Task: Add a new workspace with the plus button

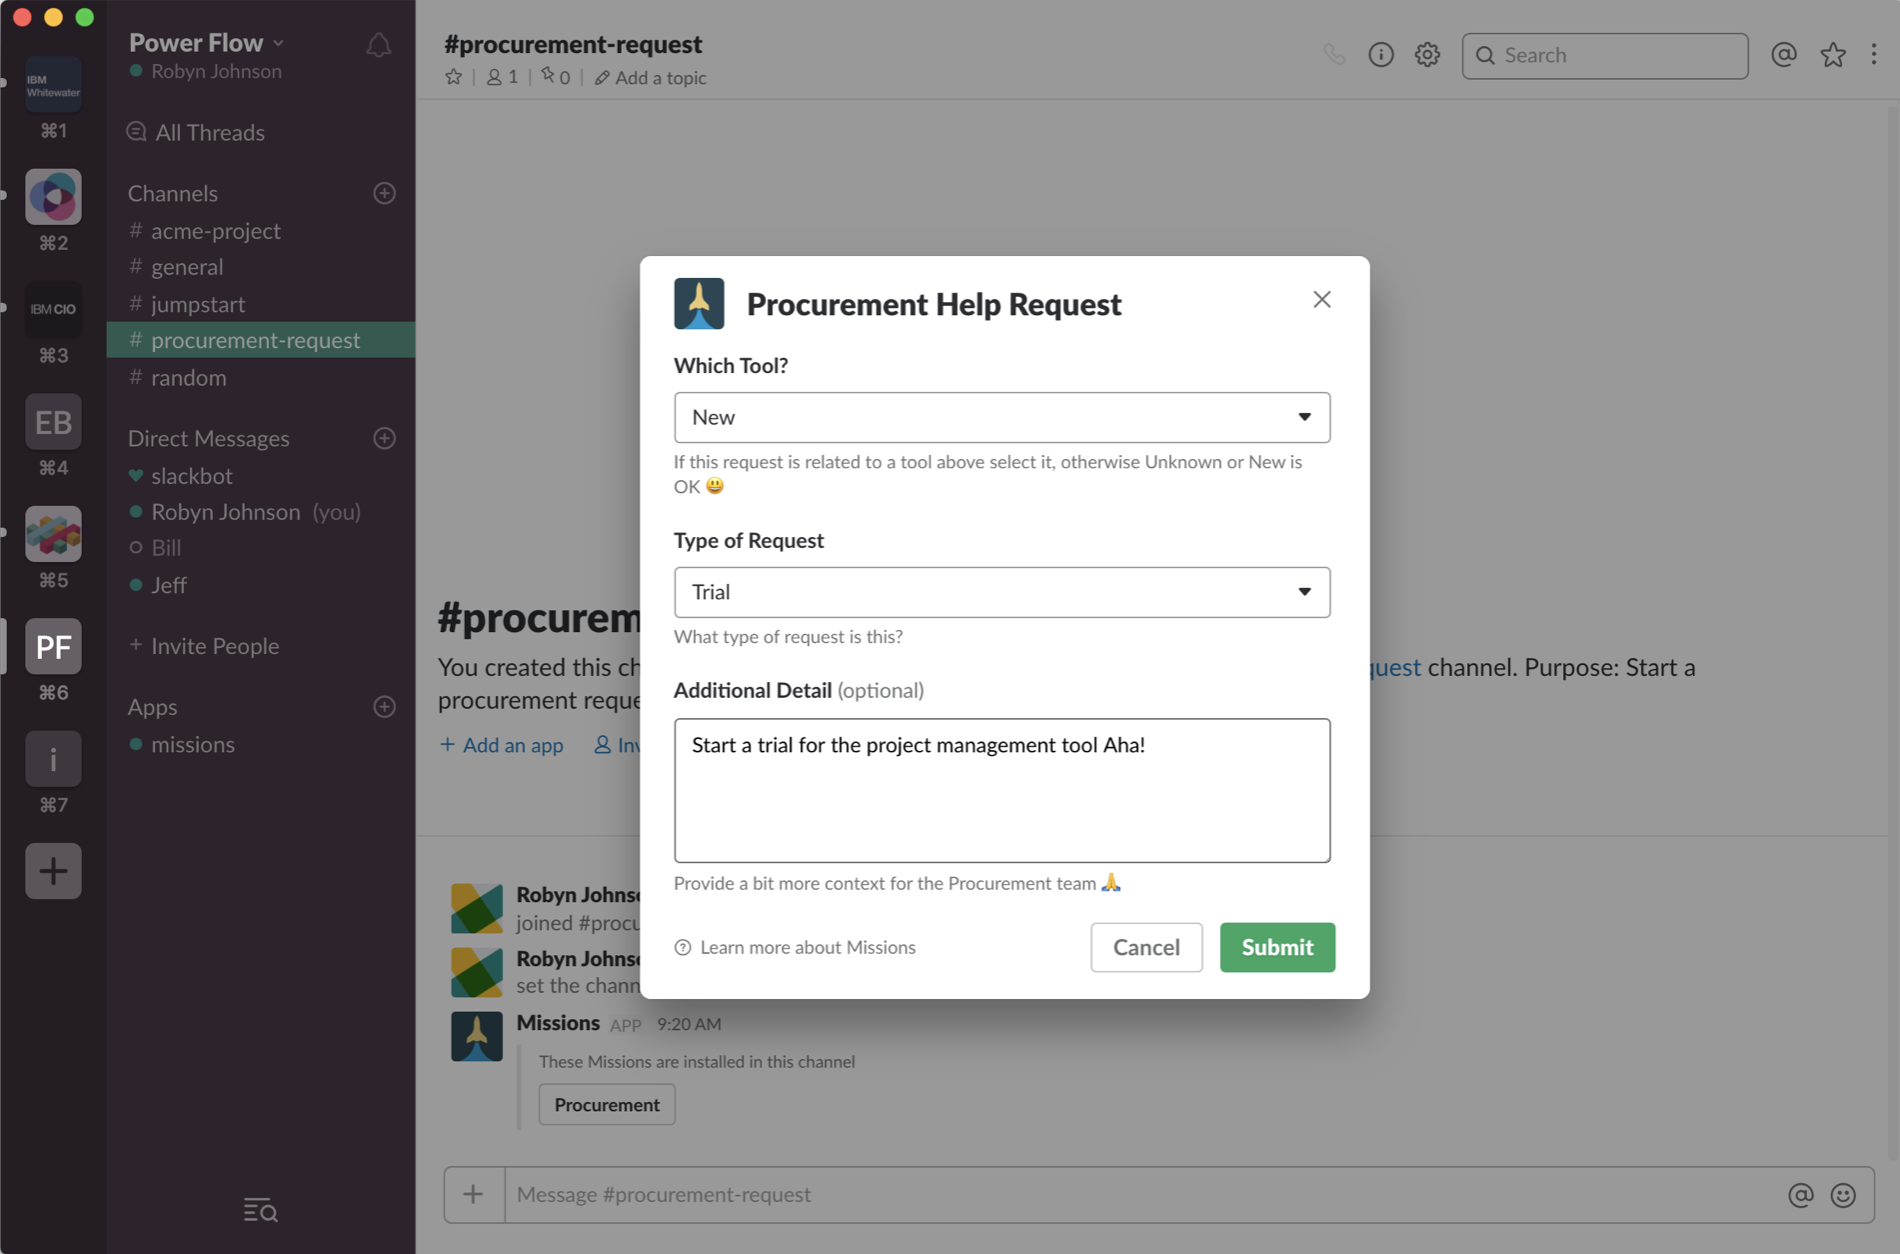Action: 53,871
